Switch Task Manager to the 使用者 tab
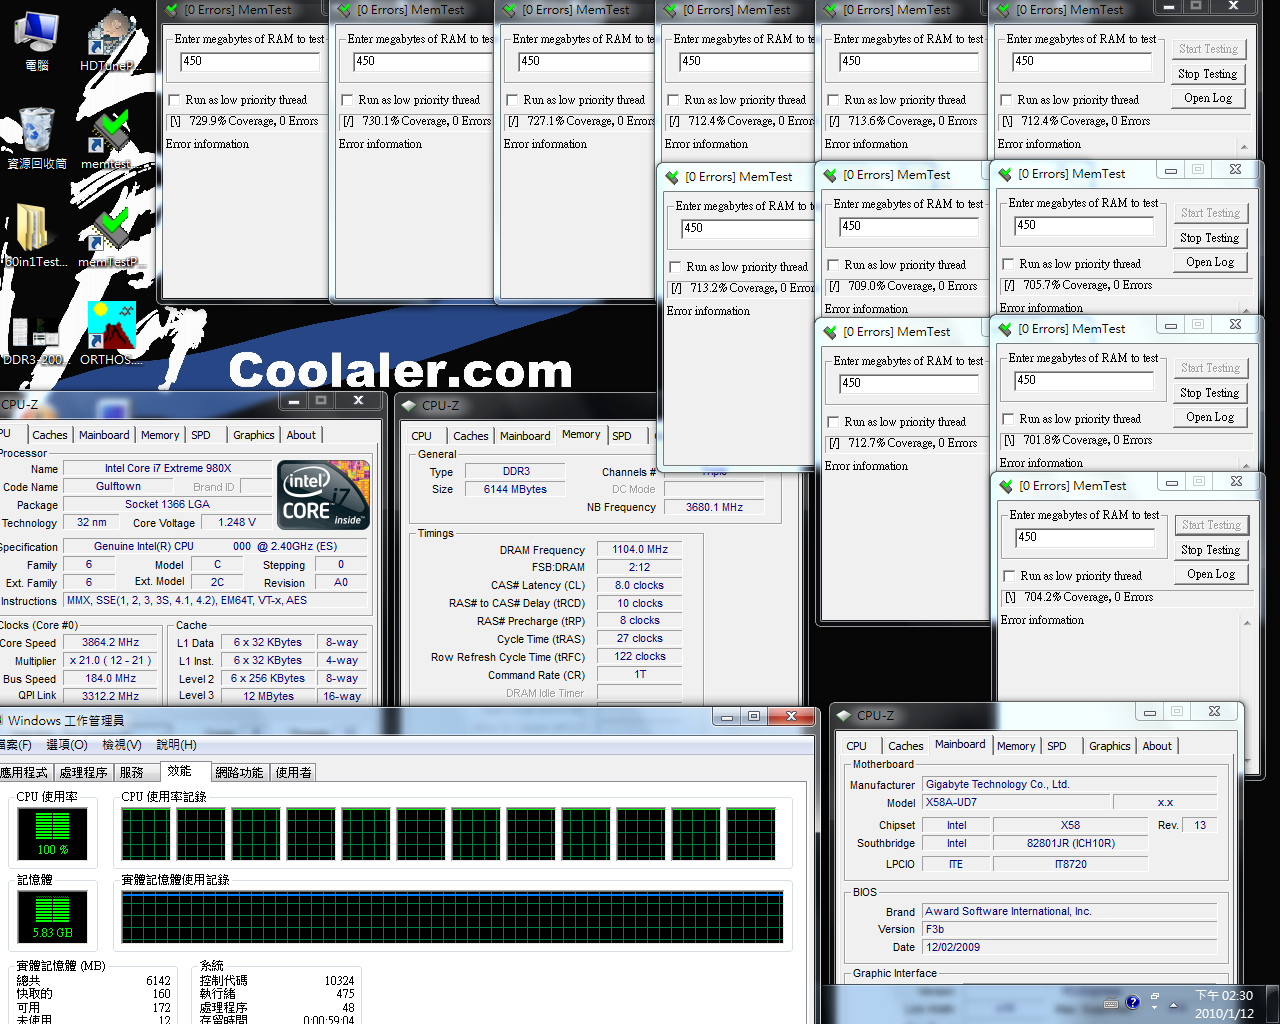This screenshot has width=1280, height=1024. point(293,773)
